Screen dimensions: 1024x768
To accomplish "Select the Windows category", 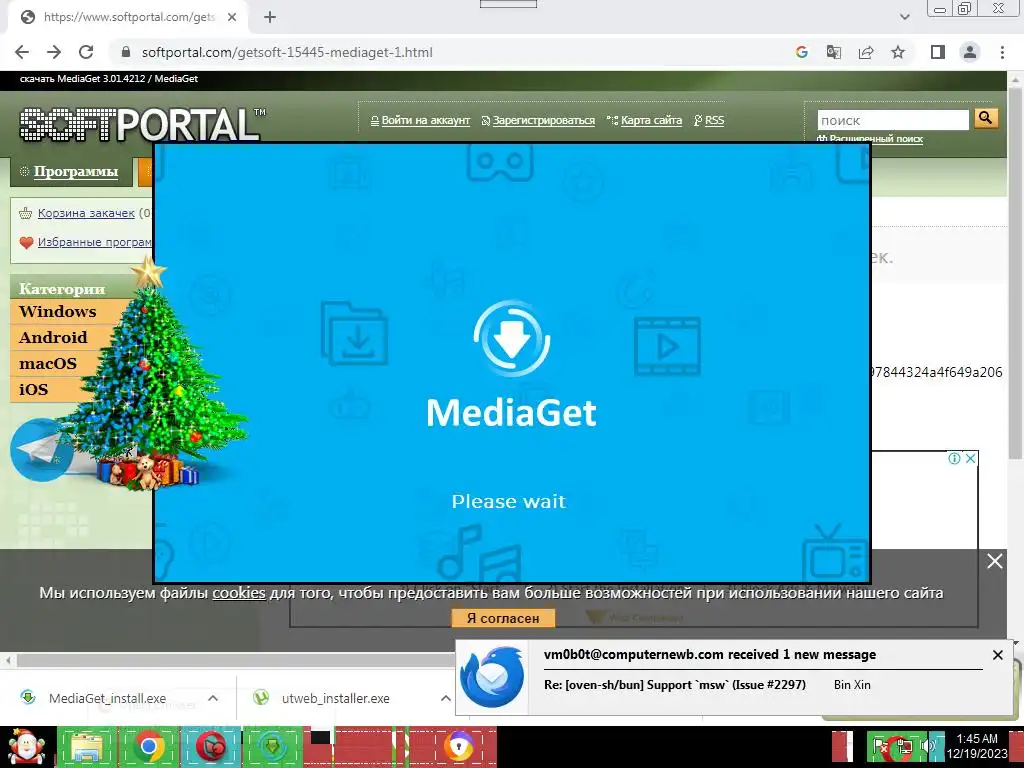I will tap(57, 312).
